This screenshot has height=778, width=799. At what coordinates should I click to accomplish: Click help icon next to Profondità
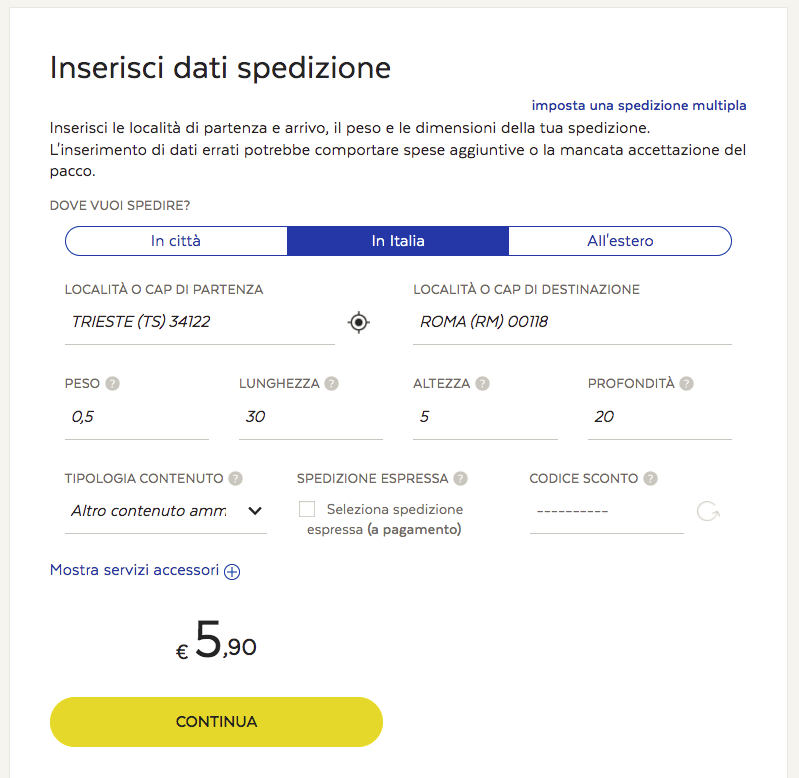(687, 383)
